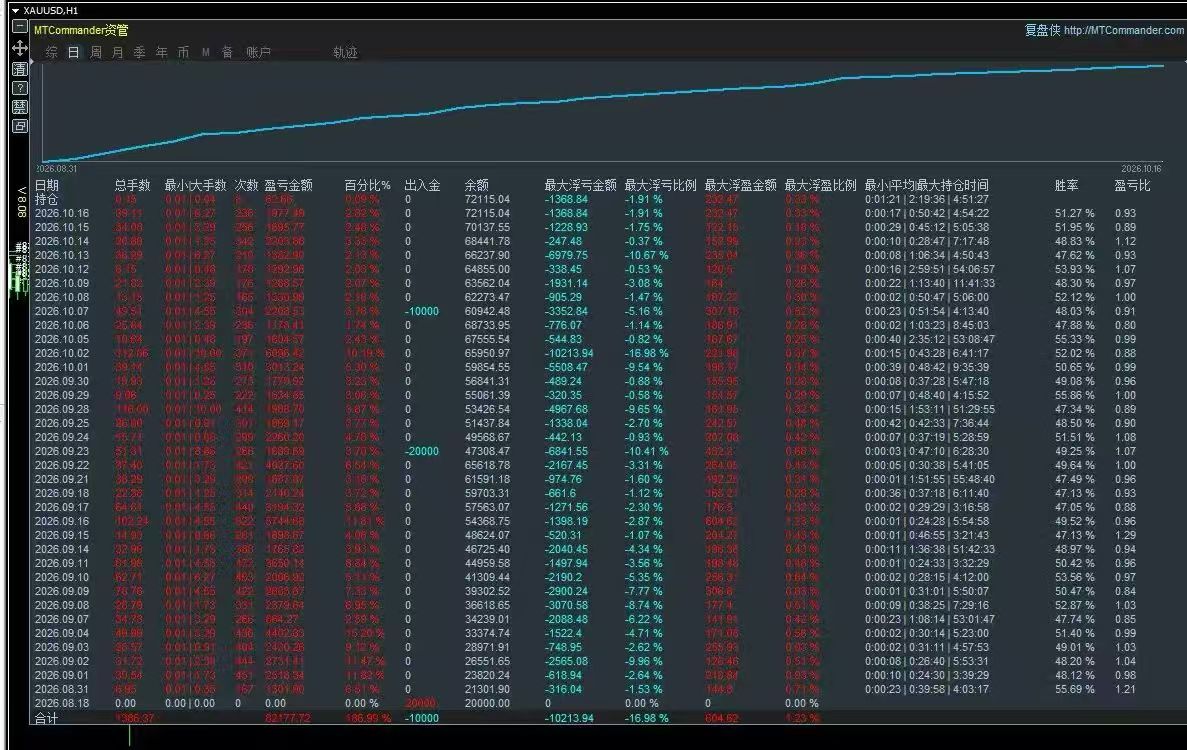Collapse the panel with the minus icon

click(x=20, y=27)
